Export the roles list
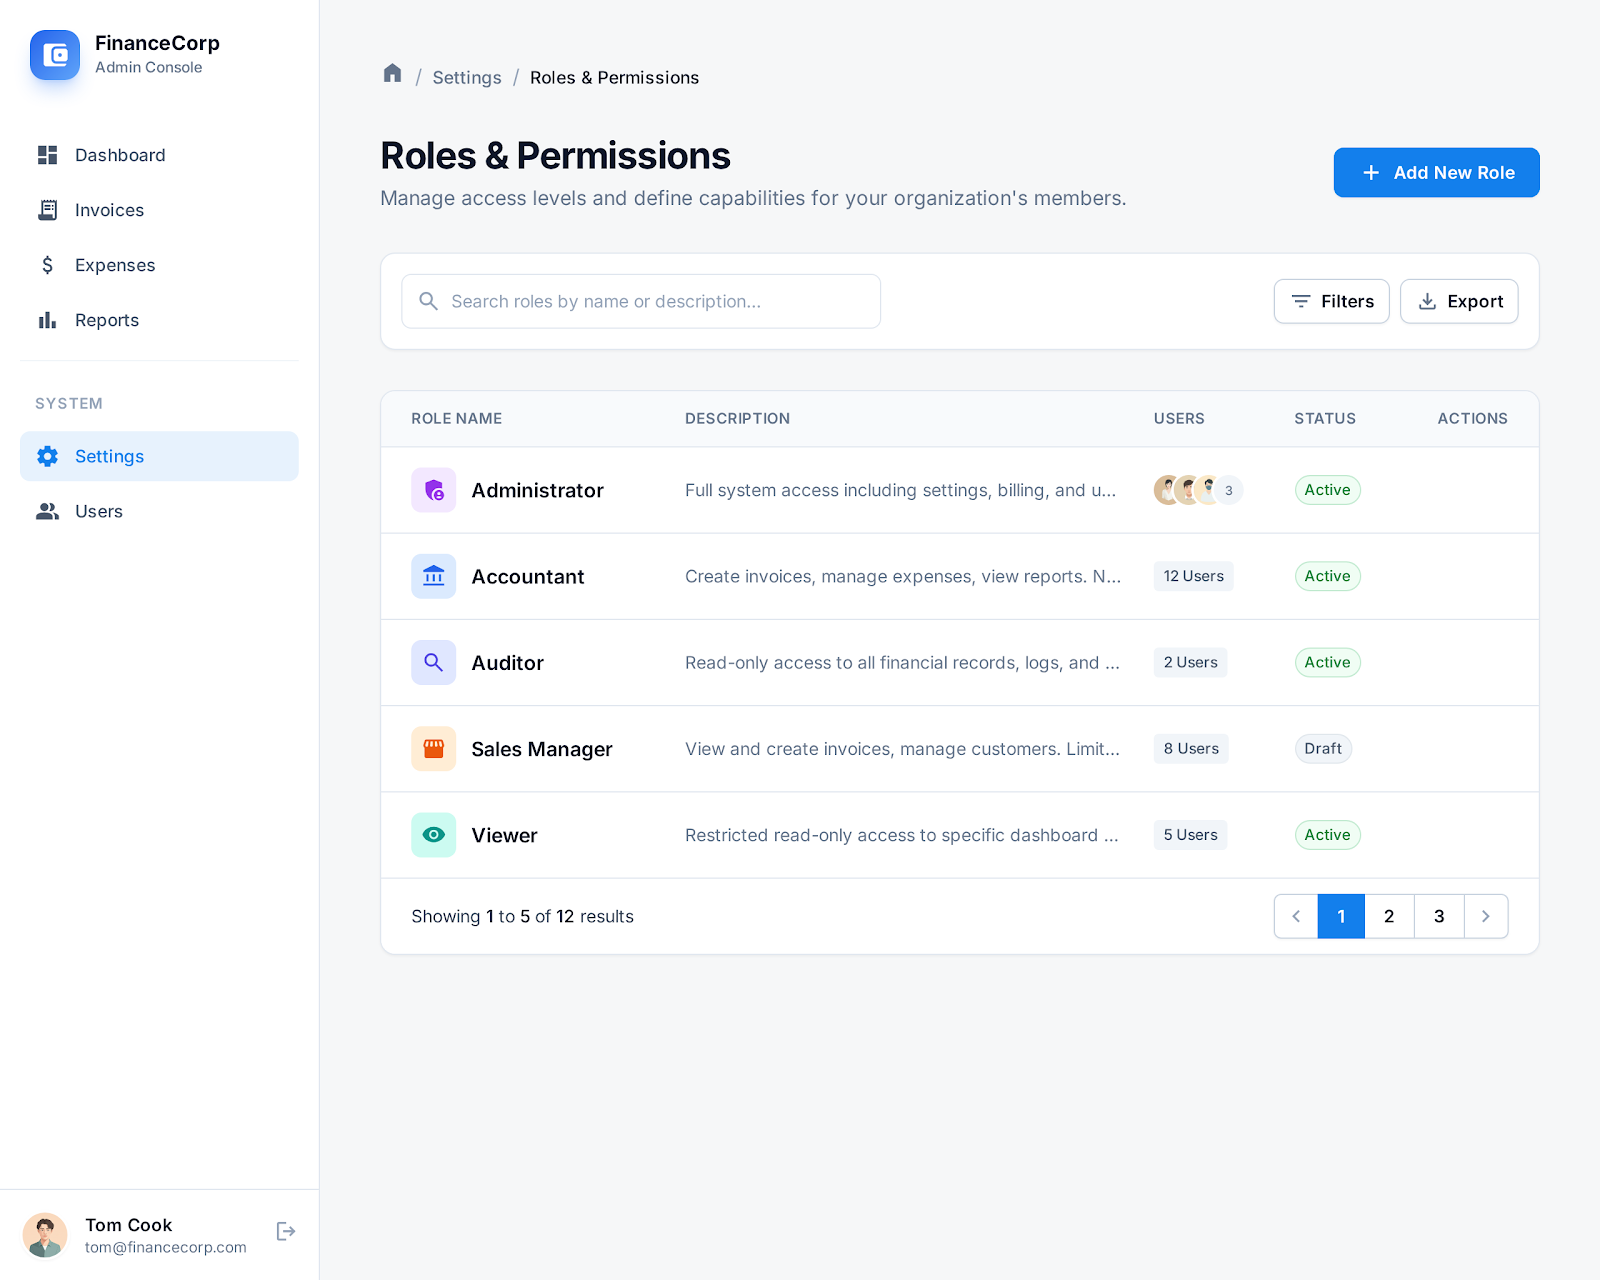 pyautogui.click(x=1459, y=301)
